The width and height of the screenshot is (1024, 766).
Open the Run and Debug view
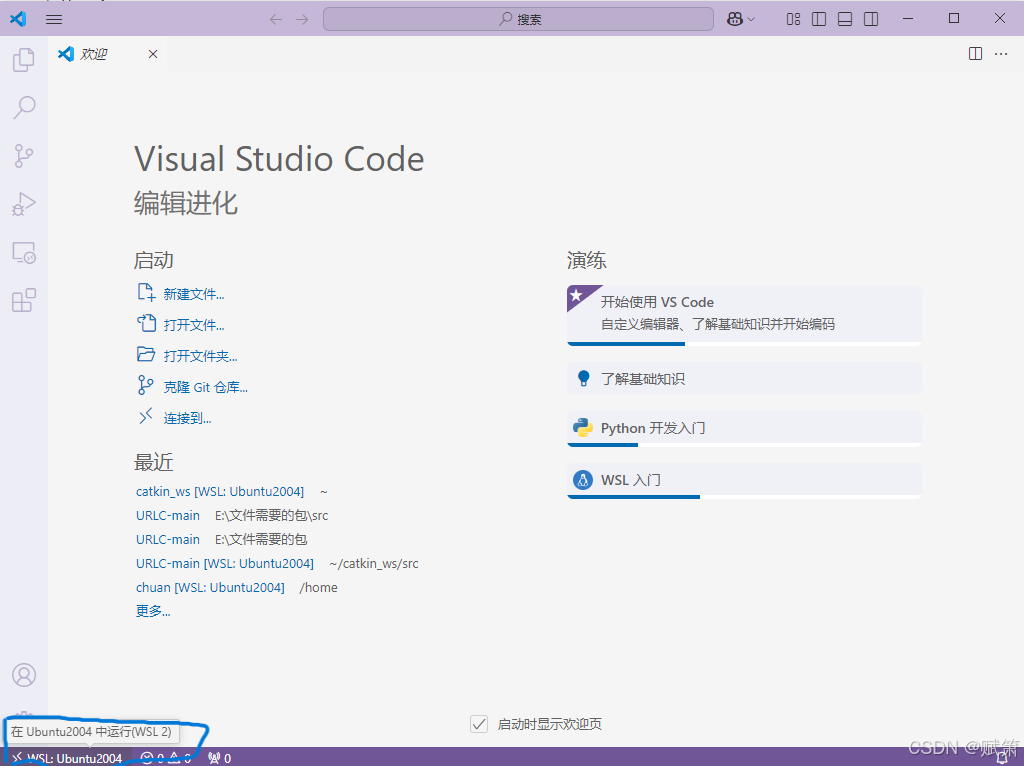[23, 204]
